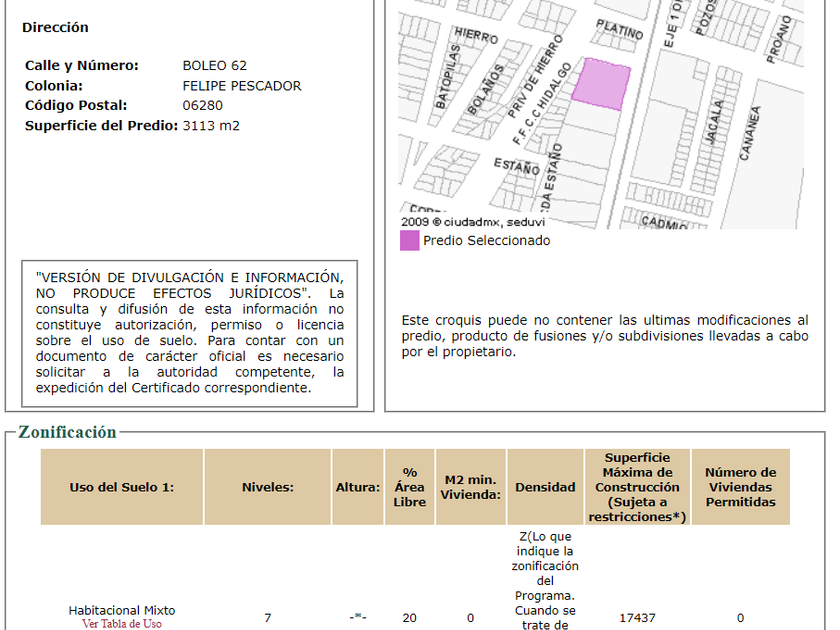
Task: Select the colonia value 'FELIPE PESCADOR'
Action: (242, 86)
